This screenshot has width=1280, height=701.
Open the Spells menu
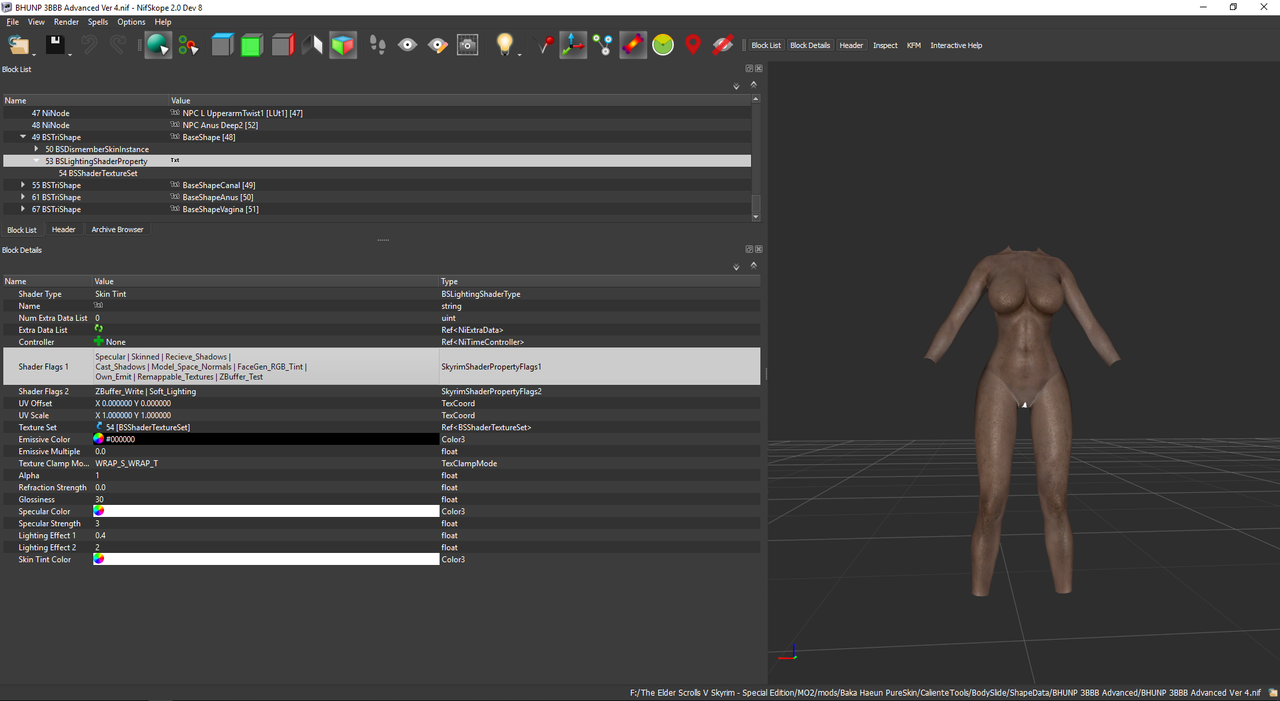pyautogui.click(x=98, y=21)
